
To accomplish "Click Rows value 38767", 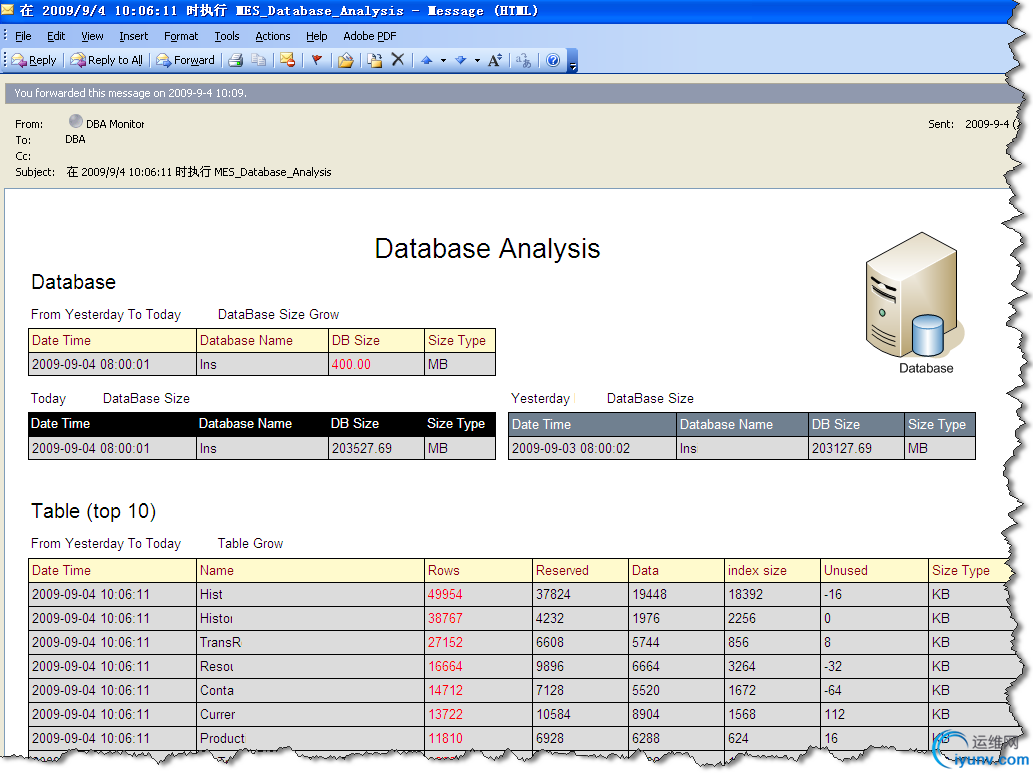I will (x=445, y=618).
